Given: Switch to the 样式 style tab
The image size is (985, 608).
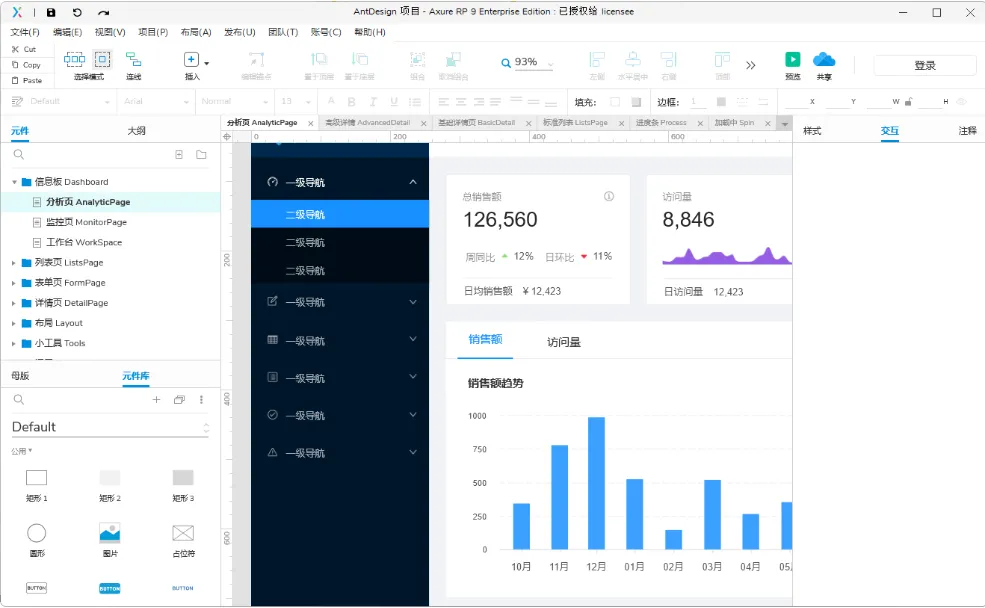Looking at the screenshot, I should (x=812, y=131).
